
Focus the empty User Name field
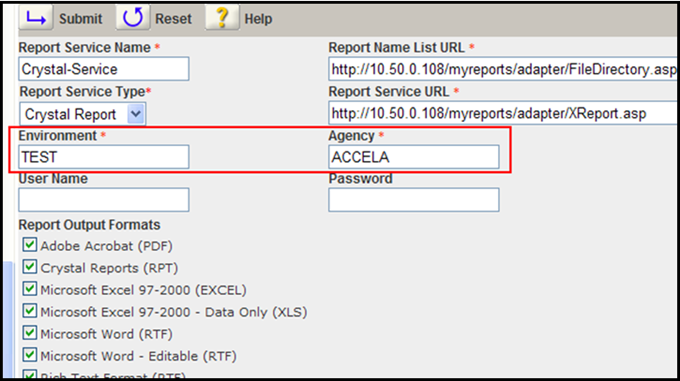(104, 200)
